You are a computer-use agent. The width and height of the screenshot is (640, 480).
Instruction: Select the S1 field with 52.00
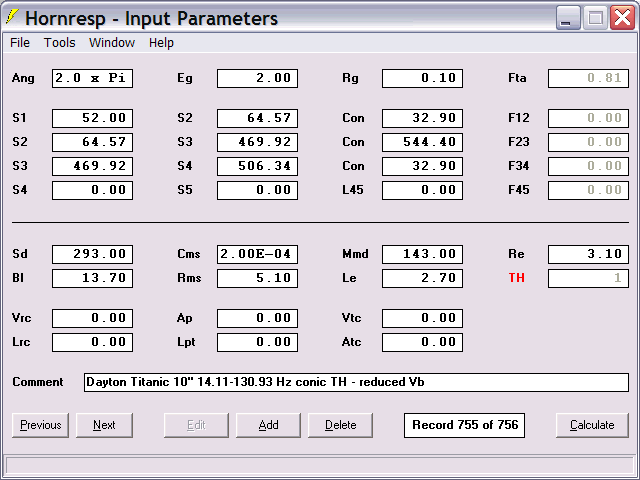pos(92,118)
